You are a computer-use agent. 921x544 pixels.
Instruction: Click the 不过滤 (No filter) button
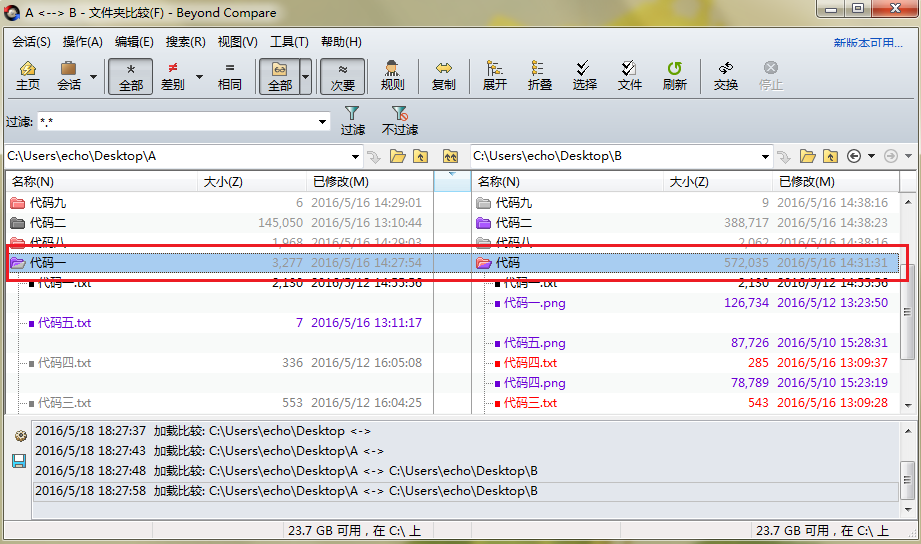[x=400, y=120]
